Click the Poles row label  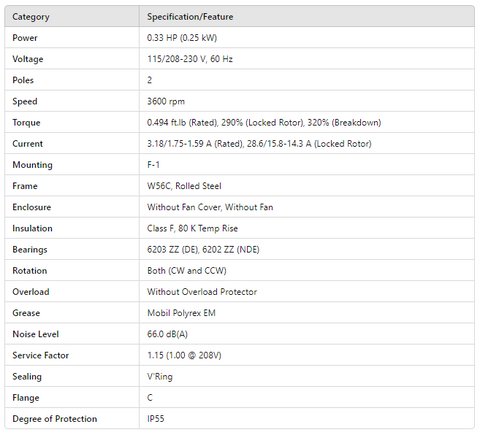23,80
